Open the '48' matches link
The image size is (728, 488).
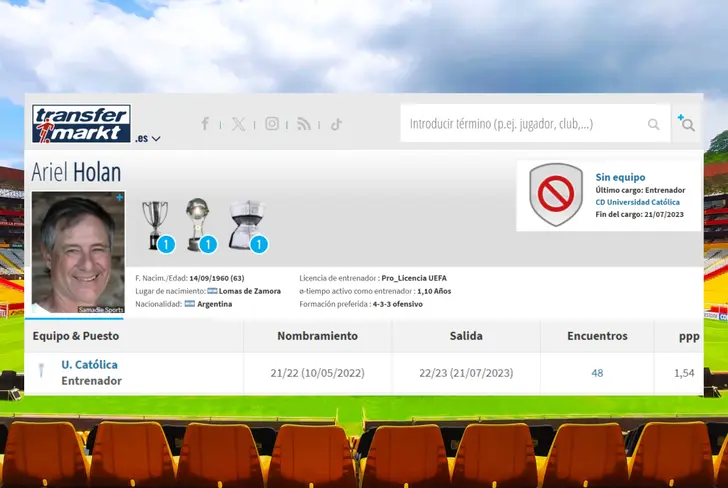click(597, 373)
